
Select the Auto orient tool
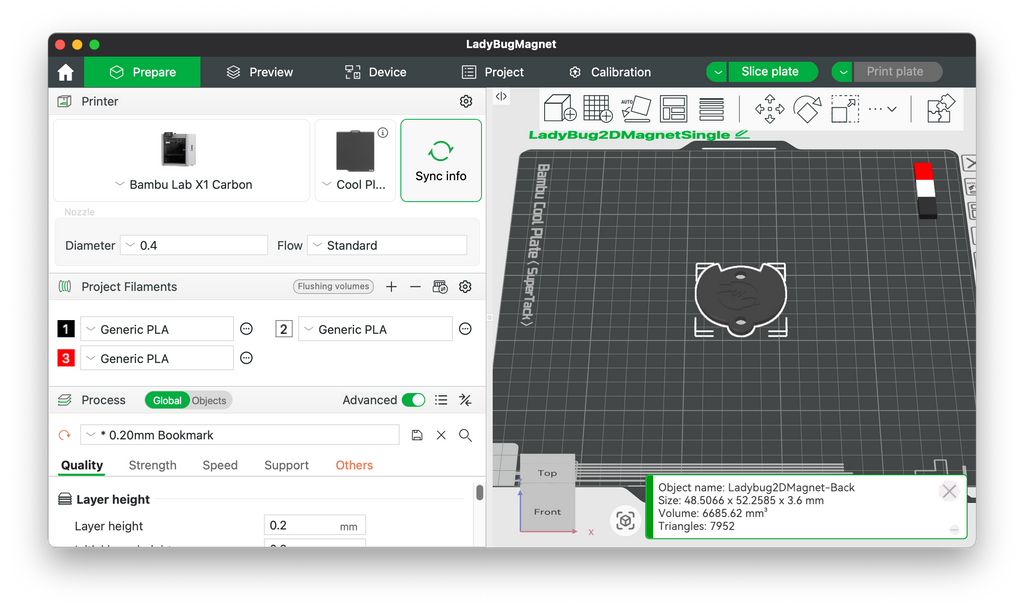coord(635,108)
